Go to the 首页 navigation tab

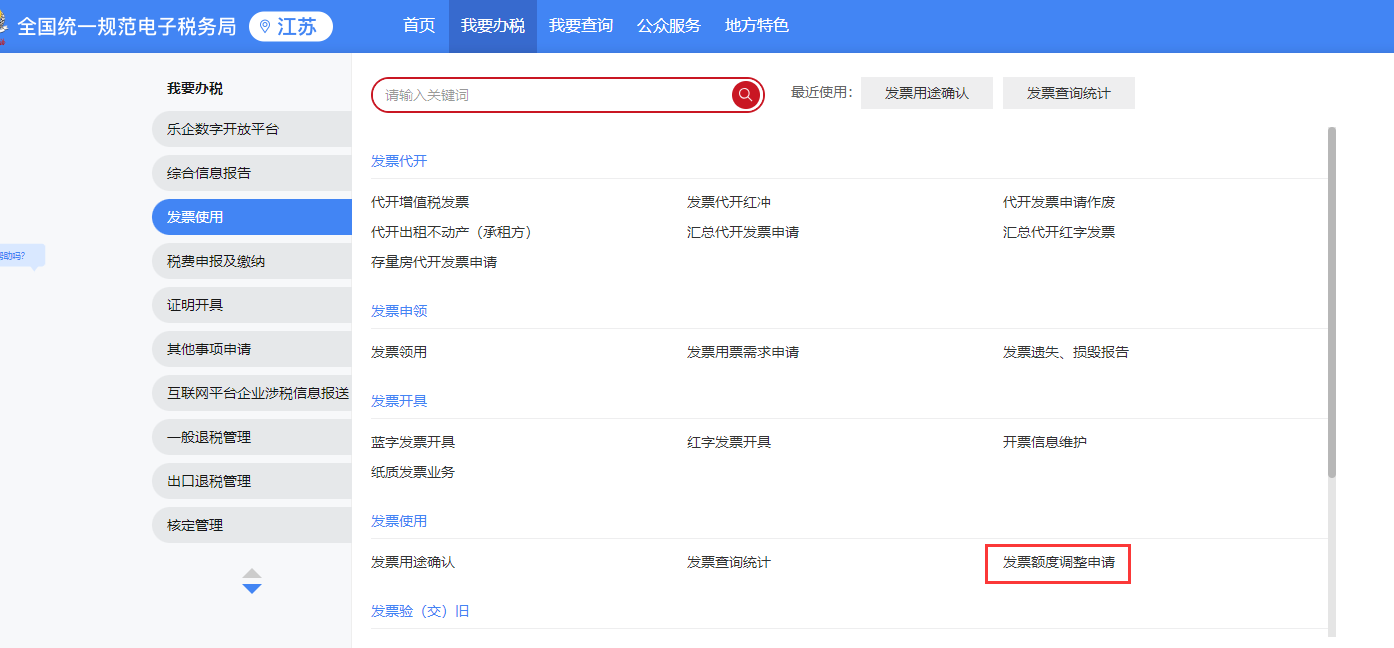pos(419,26)
